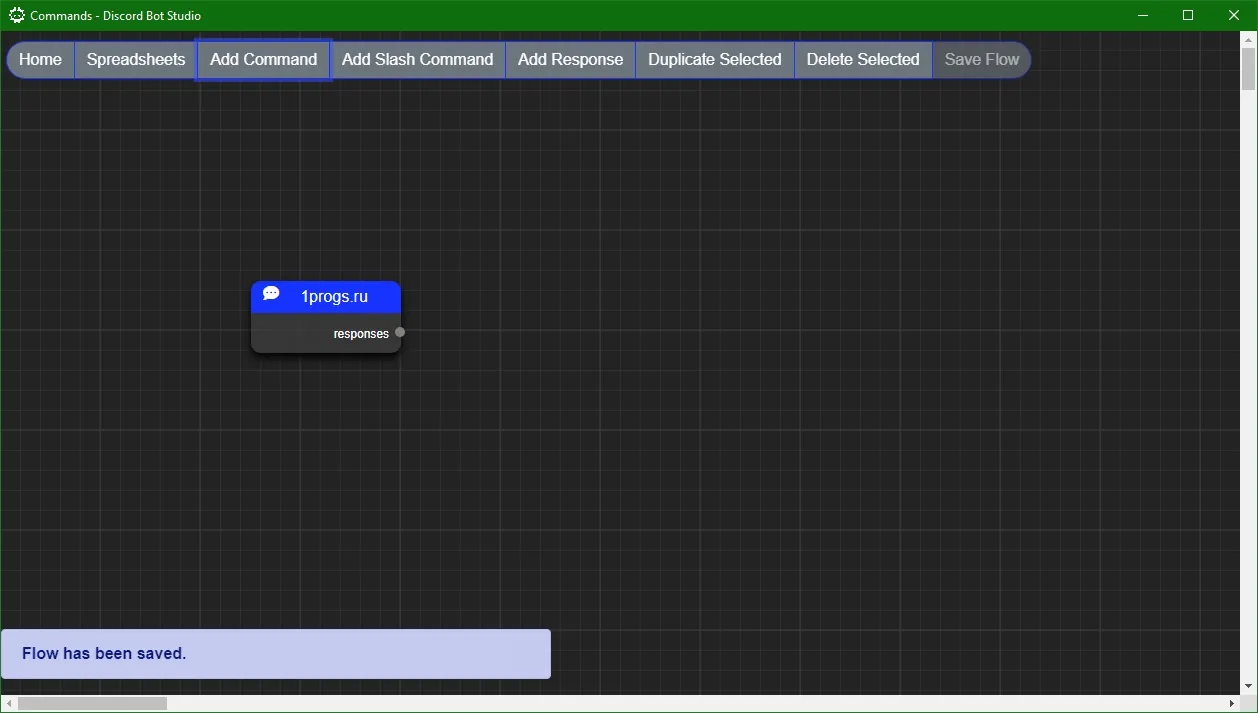This screenshot has width=1258, height=713.
Task: Open the Spreadsheets section
Action: pos(136,59)
